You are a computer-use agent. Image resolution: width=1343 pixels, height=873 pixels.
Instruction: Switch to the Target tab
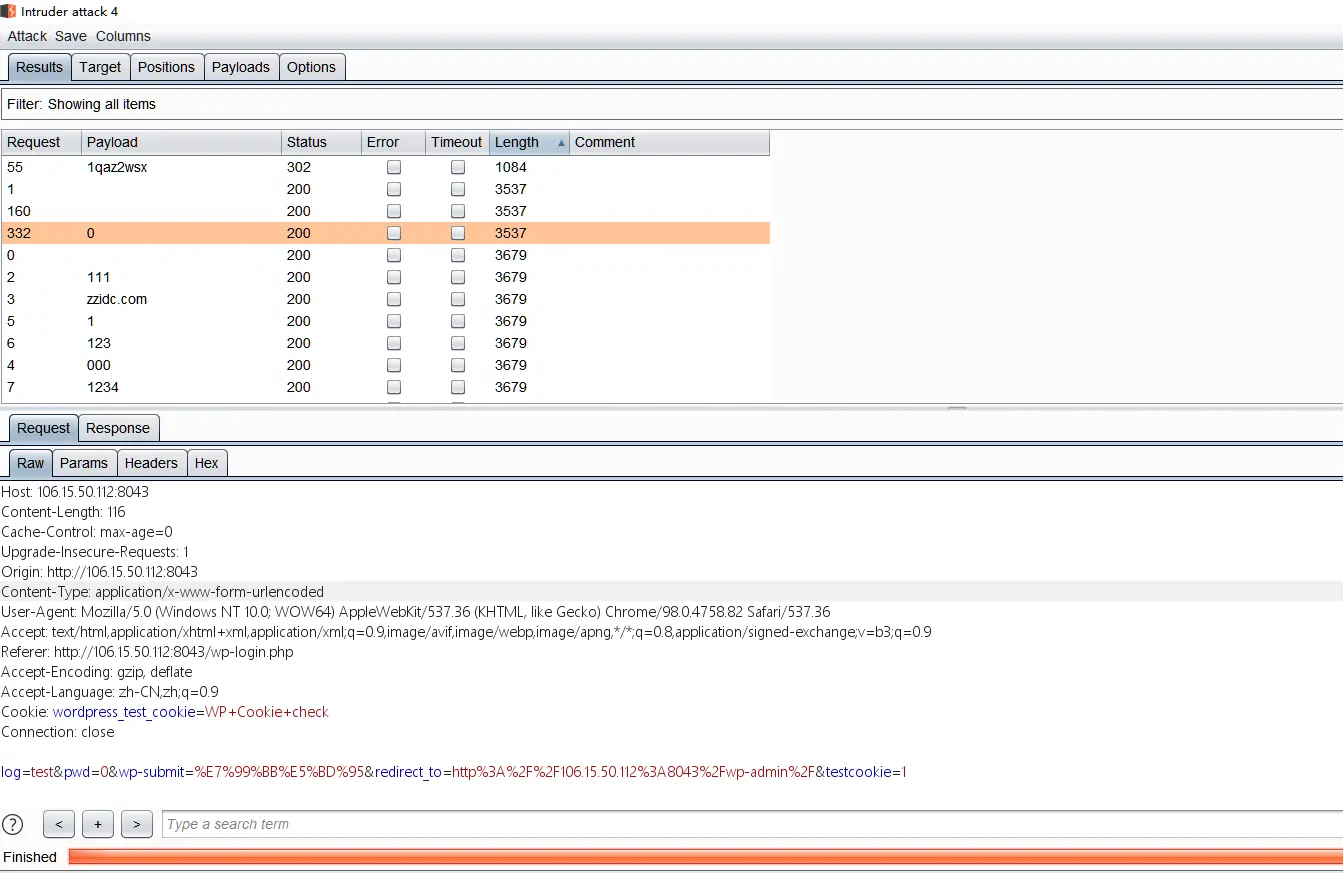click(x=100, y=67)
